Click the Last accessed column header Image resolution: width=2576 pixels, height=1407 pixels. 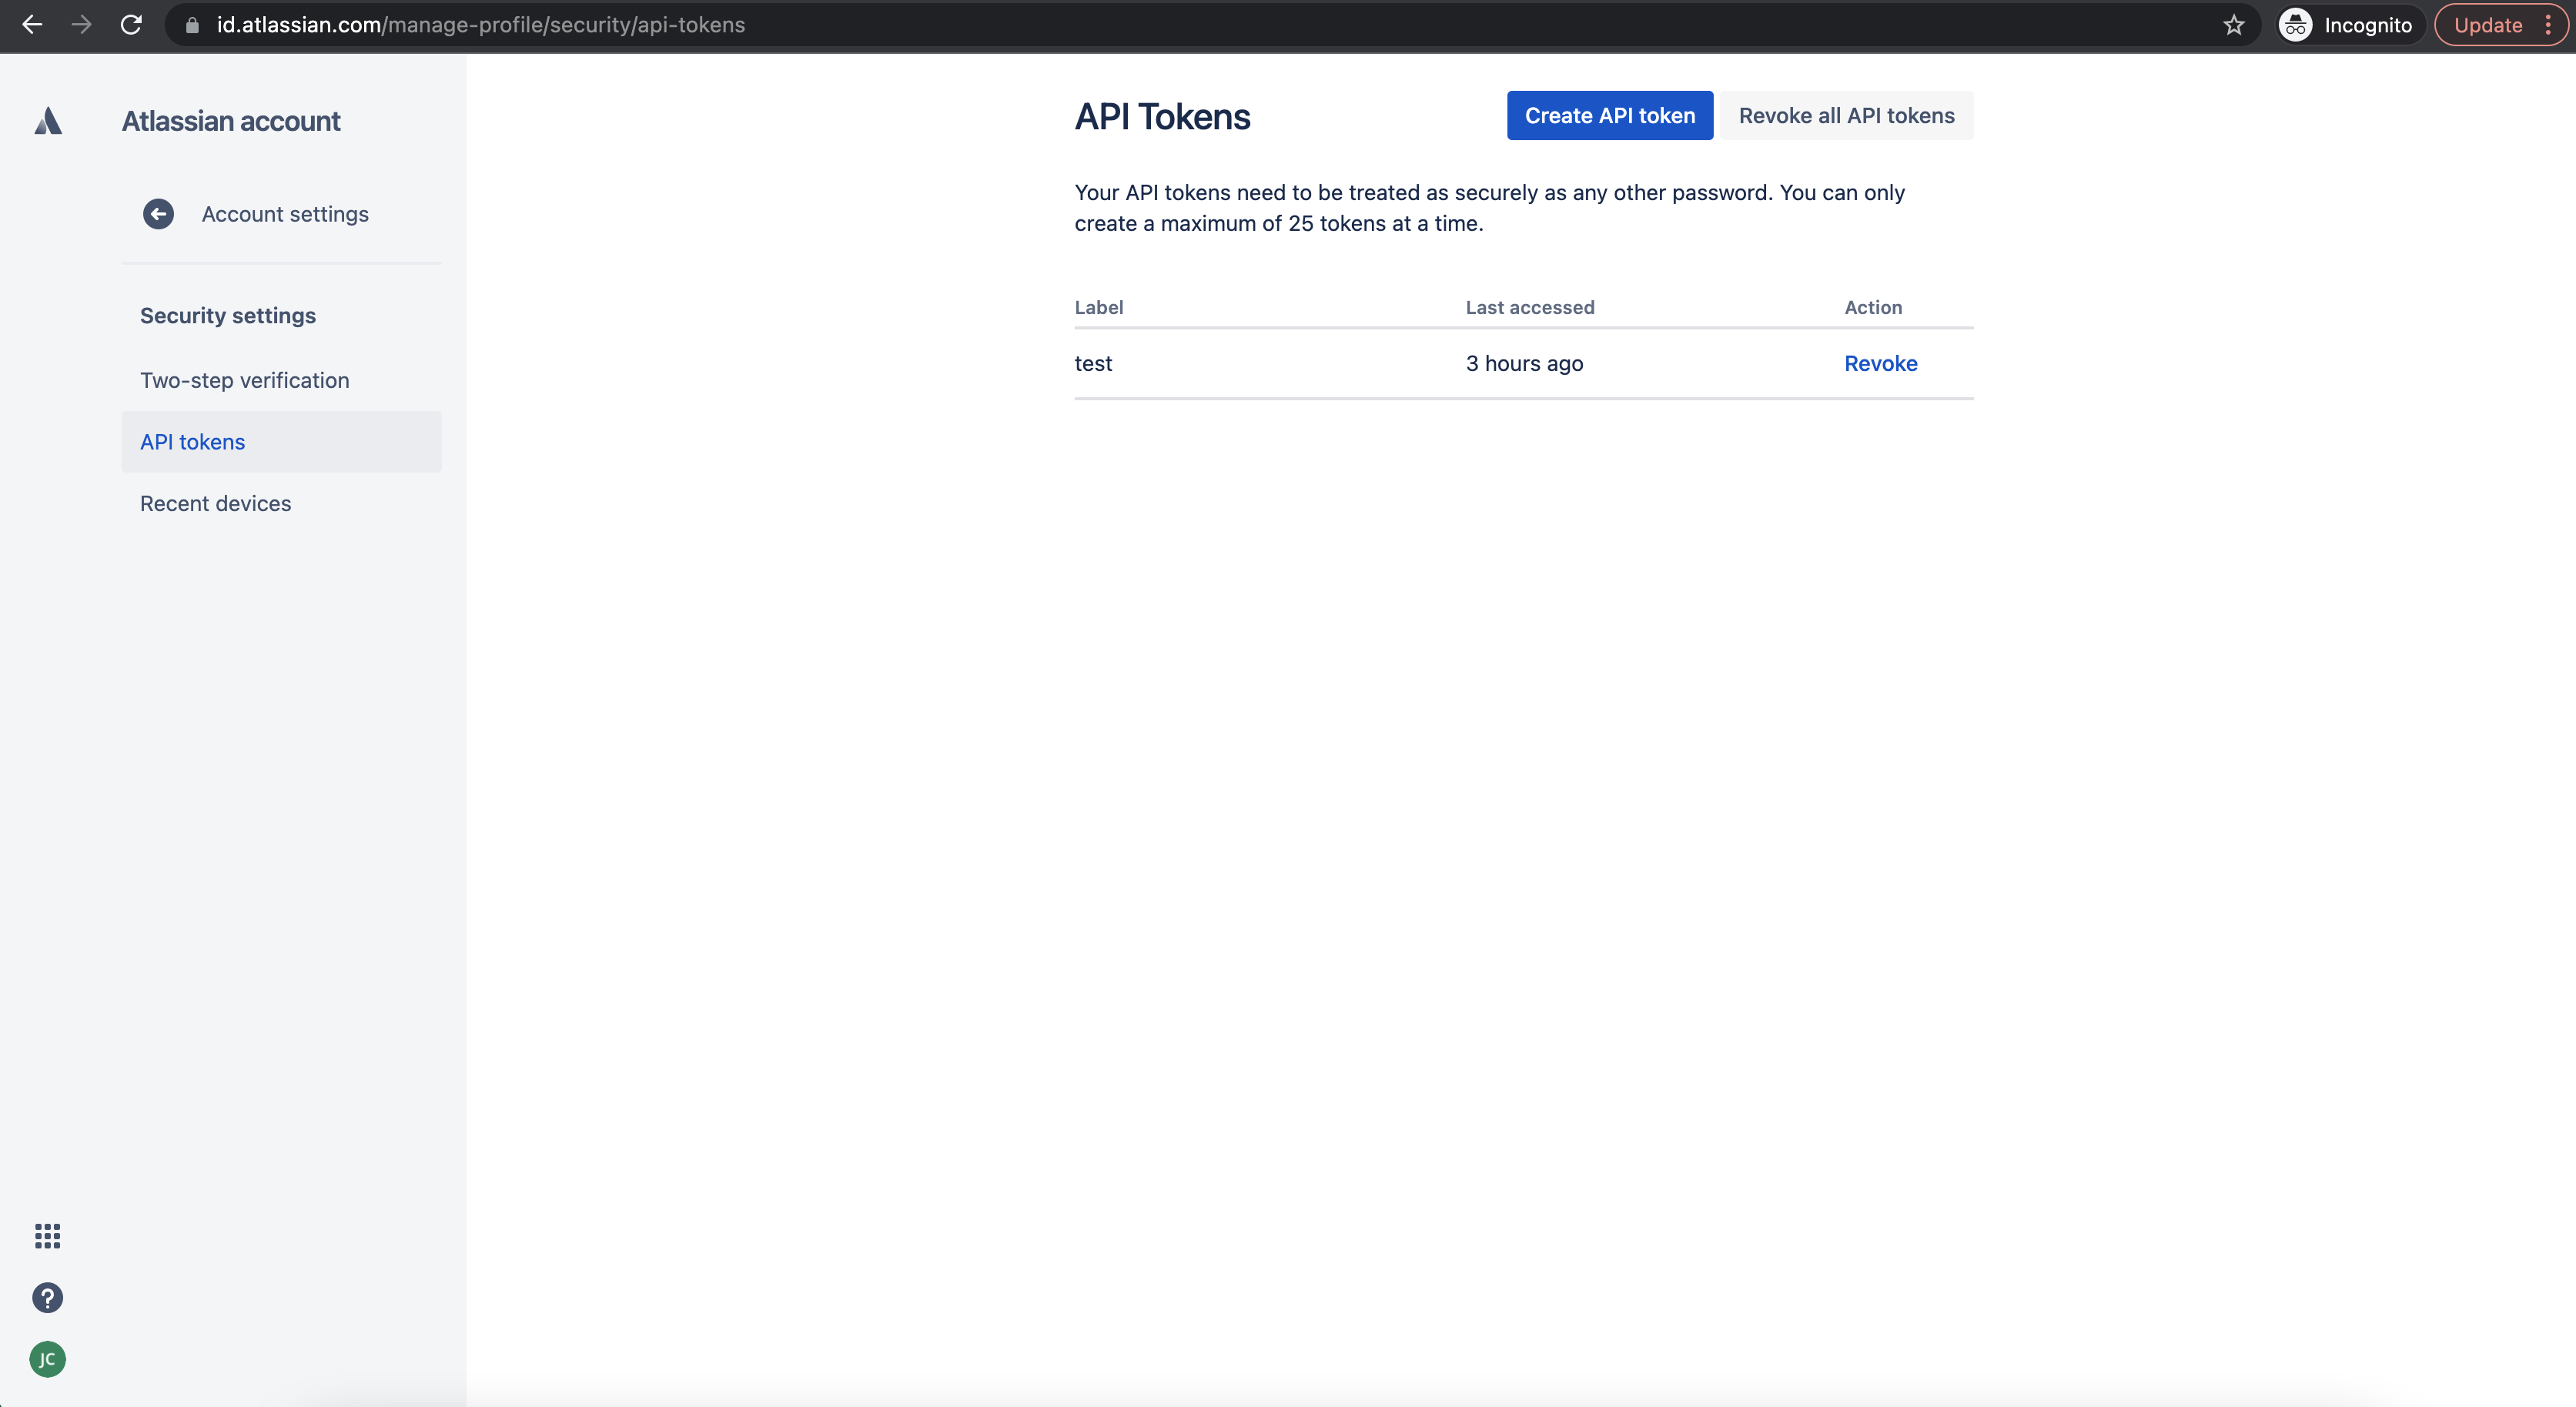coord(1530,308)
